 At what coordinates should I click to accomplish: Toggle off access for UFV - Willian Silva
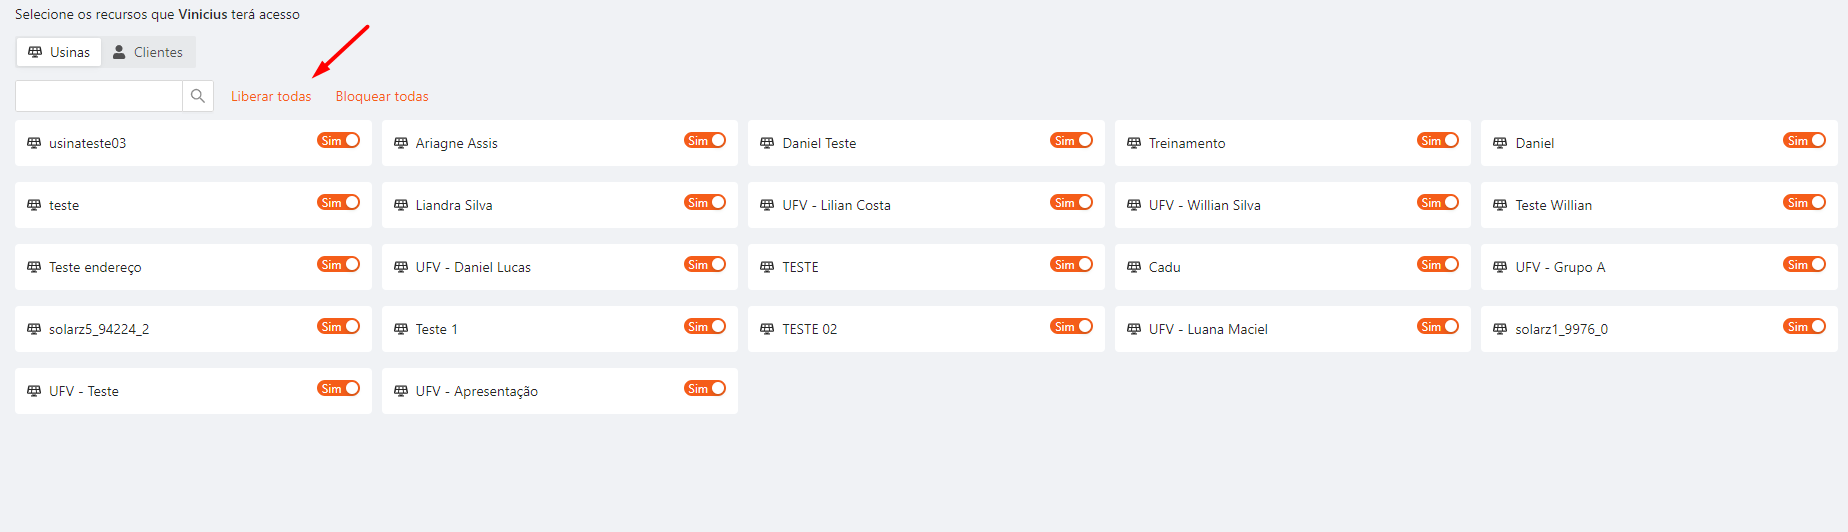coord(1438,203)
